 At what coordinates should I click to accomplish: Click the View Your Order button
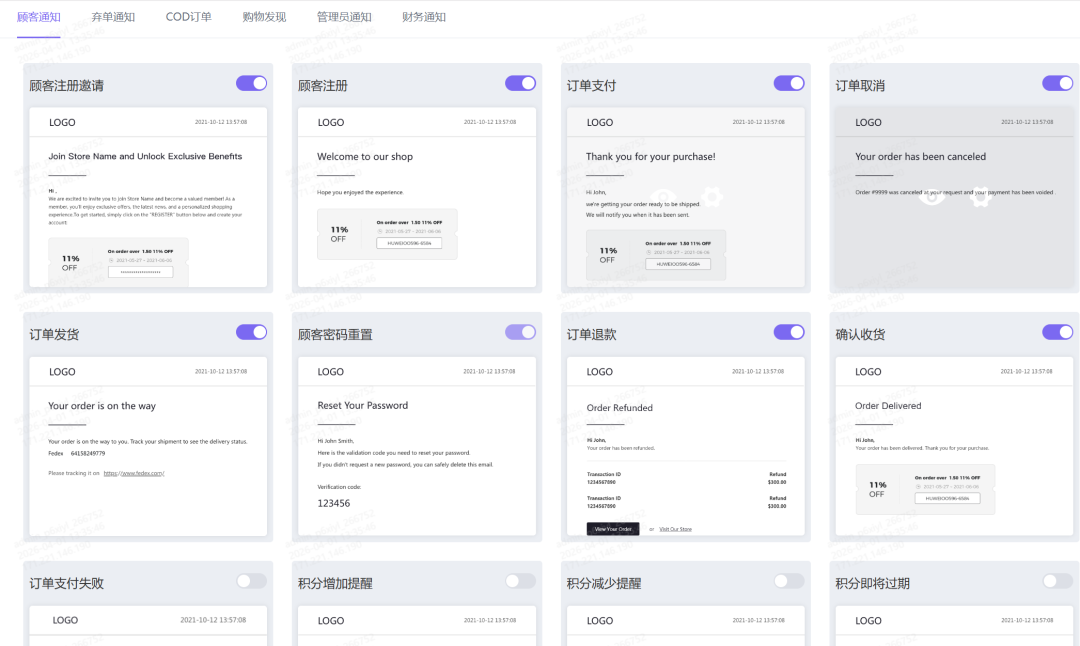613,528
